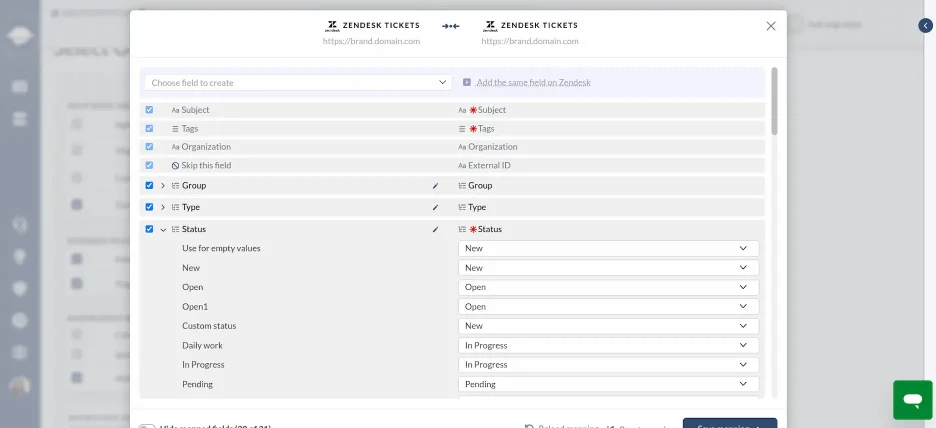This screenshot has width=936, height=428.
Task: Click the red asterisk next to target Status
Action: click(x=473, y=229)
